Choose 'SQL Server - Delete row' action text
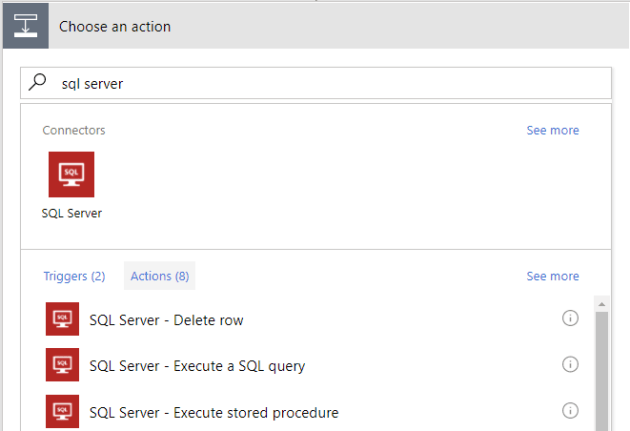Image resolution: width=630 pixels, height=431 pixels. pos(166,320)
